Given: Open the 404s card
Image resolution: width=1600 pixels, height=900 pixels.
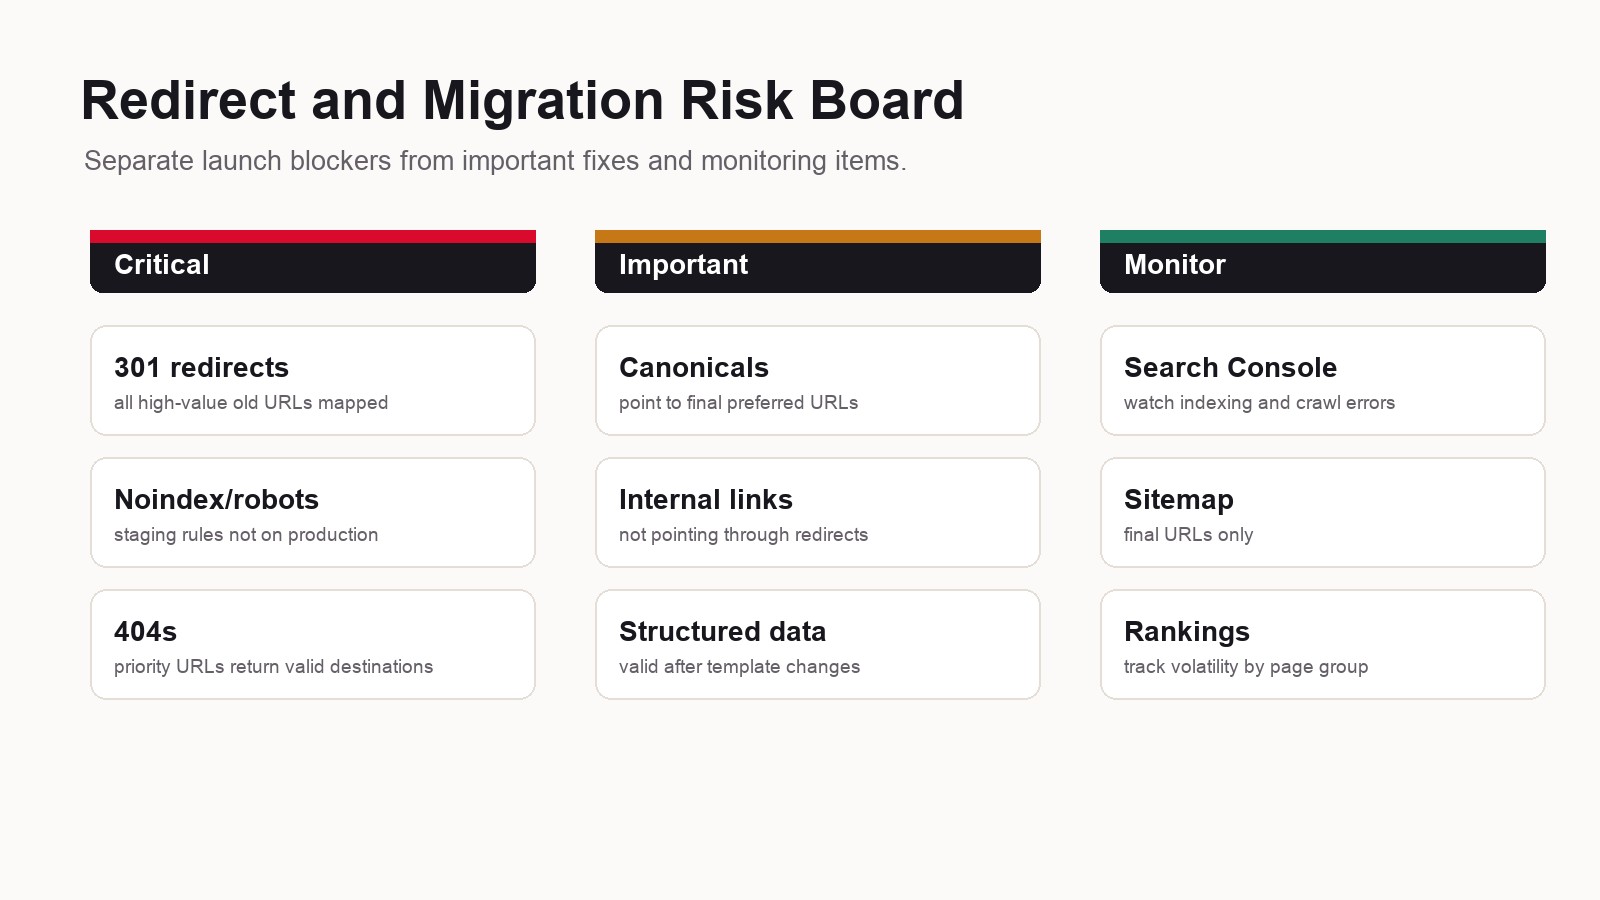Looking at the screenshot, I should pyautogui.click(x=313, y=644).
